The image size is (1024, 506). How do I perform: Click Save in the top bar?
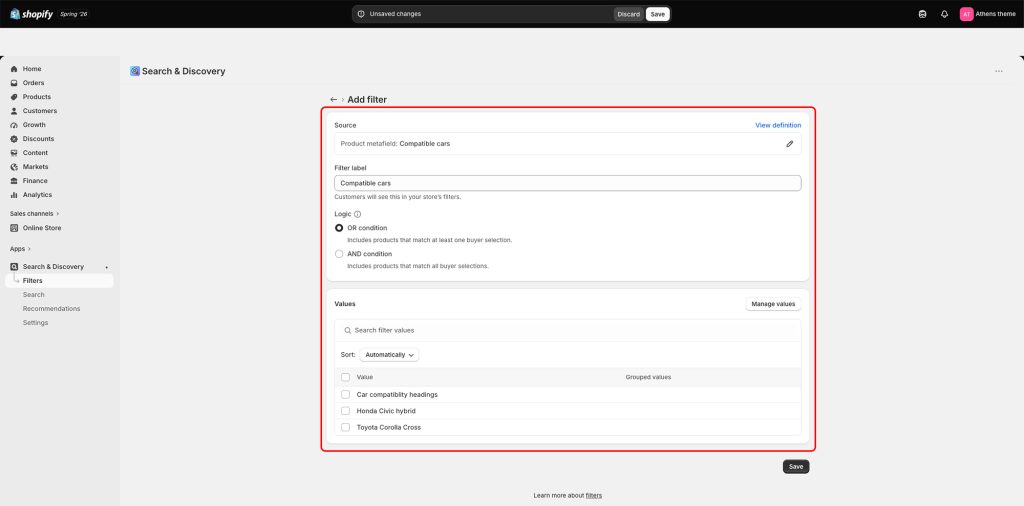(658, 14)
